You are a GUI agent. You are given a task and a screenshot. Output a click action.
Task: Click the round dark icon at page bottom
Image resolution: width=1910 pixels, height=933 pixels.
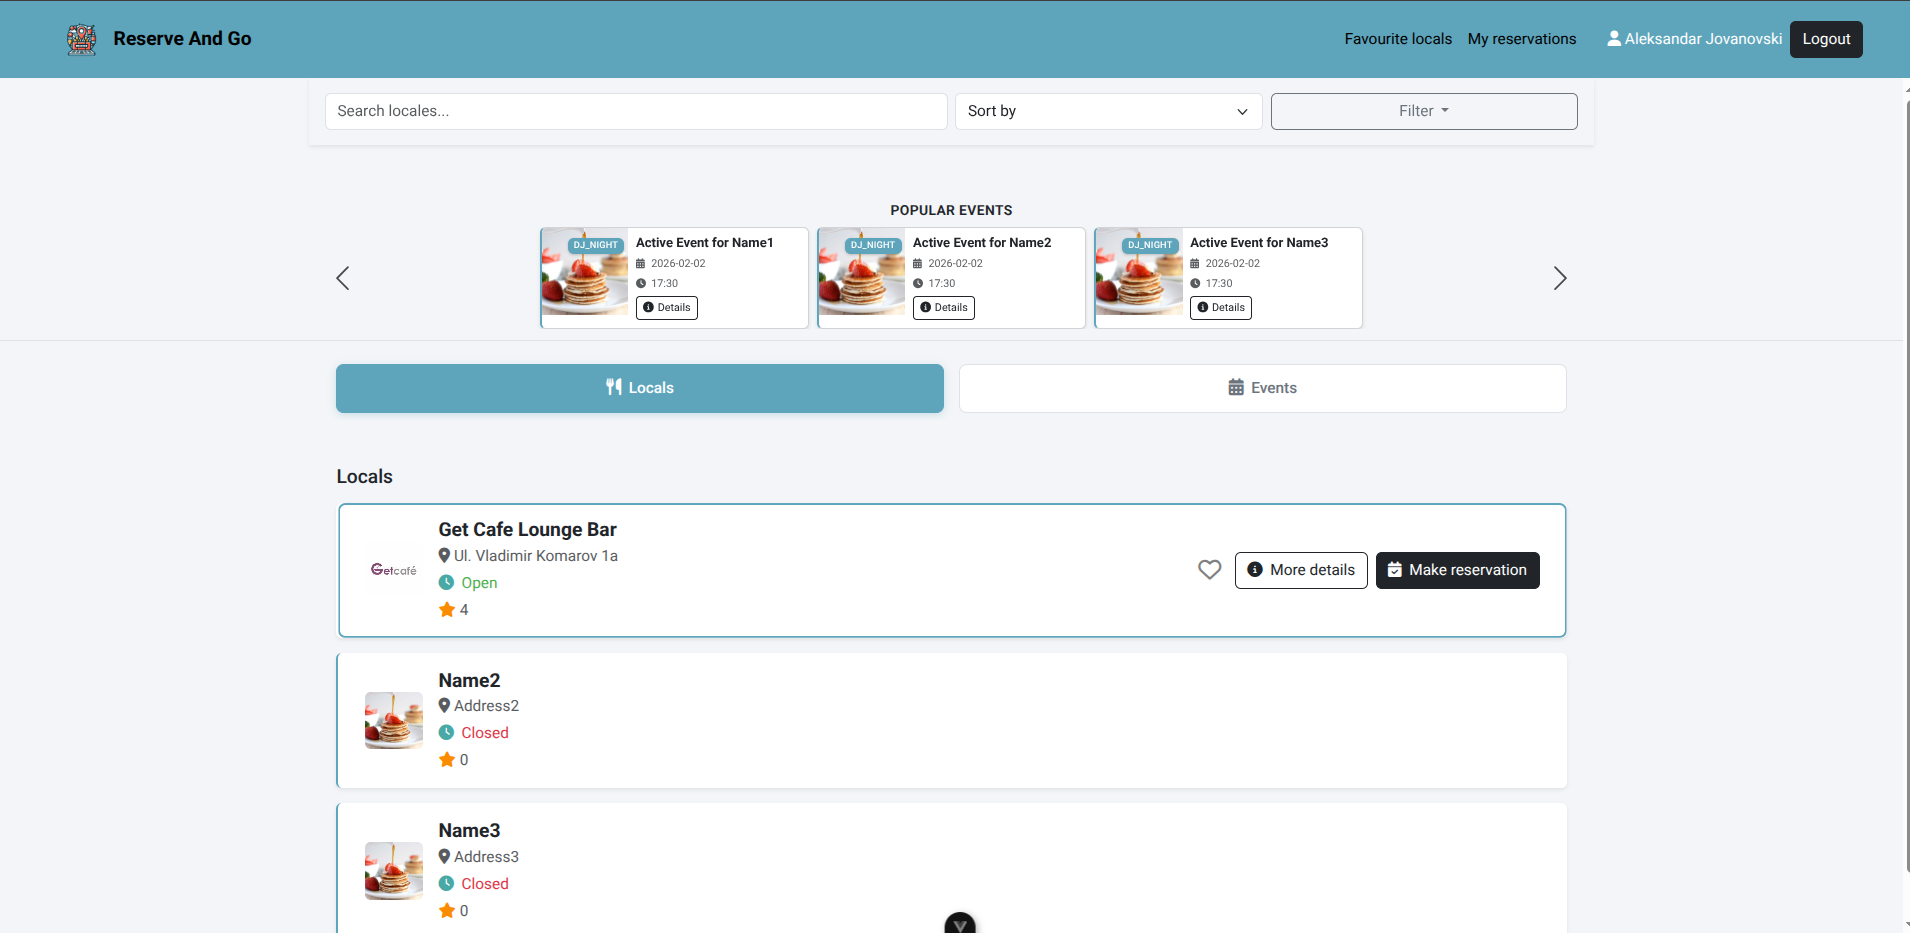[959, 924]
